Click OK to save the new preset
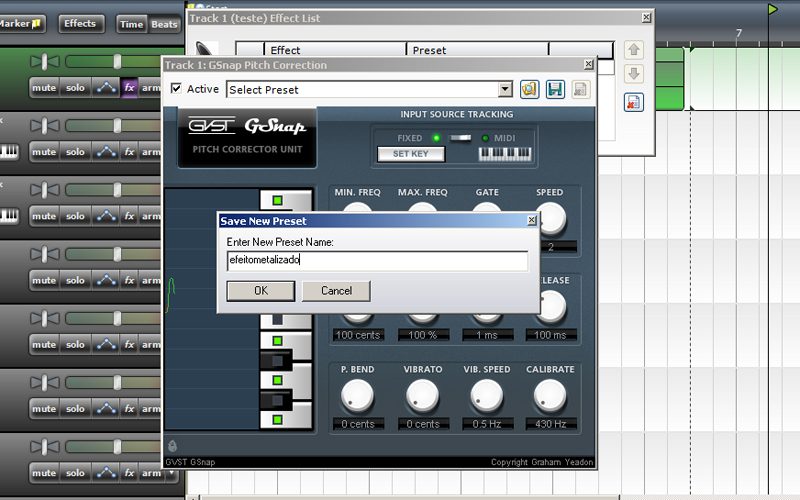Image resolution: width=800 pixels, height=500 pixels. coord(261,291)
